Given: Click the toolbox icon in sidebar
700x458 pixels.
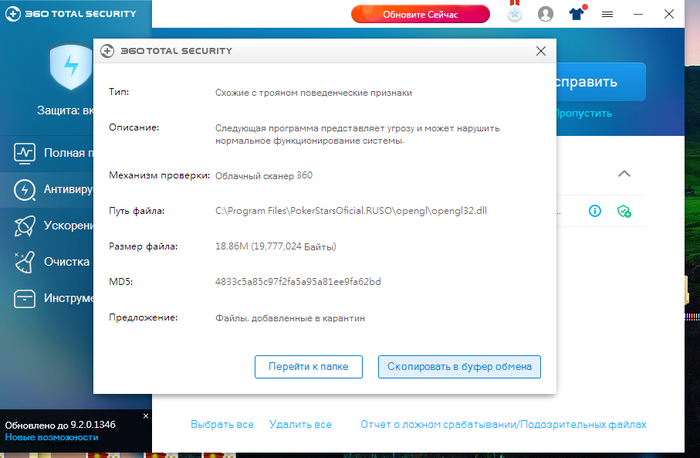Looking at the screenshot, I should pos(25,299).
